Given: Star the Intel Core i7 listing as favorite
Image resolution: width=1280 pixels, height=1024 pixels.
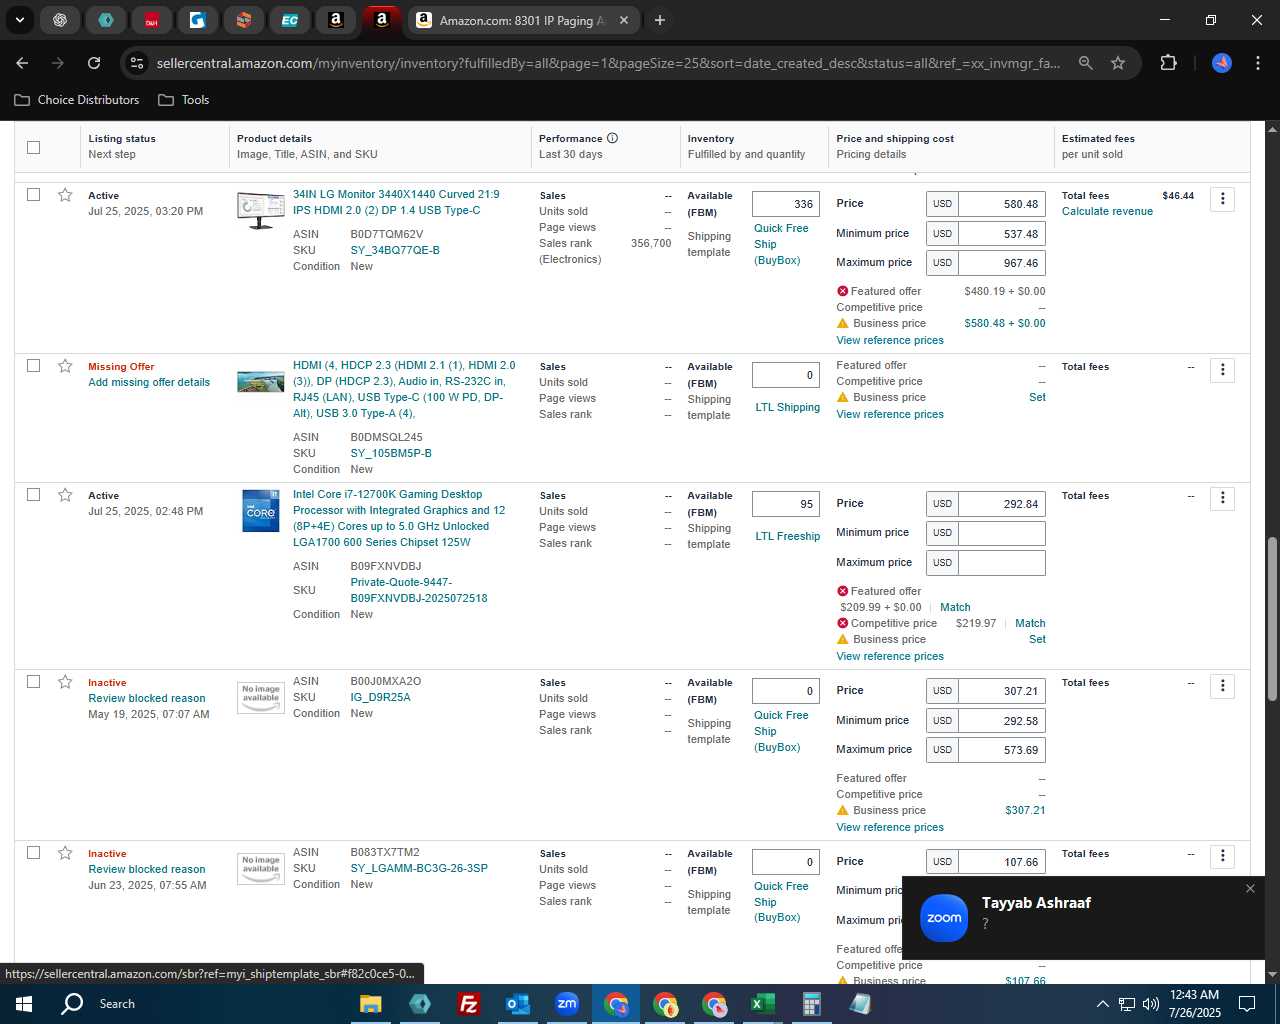Looking at the screenshot, I should point(65,495).
